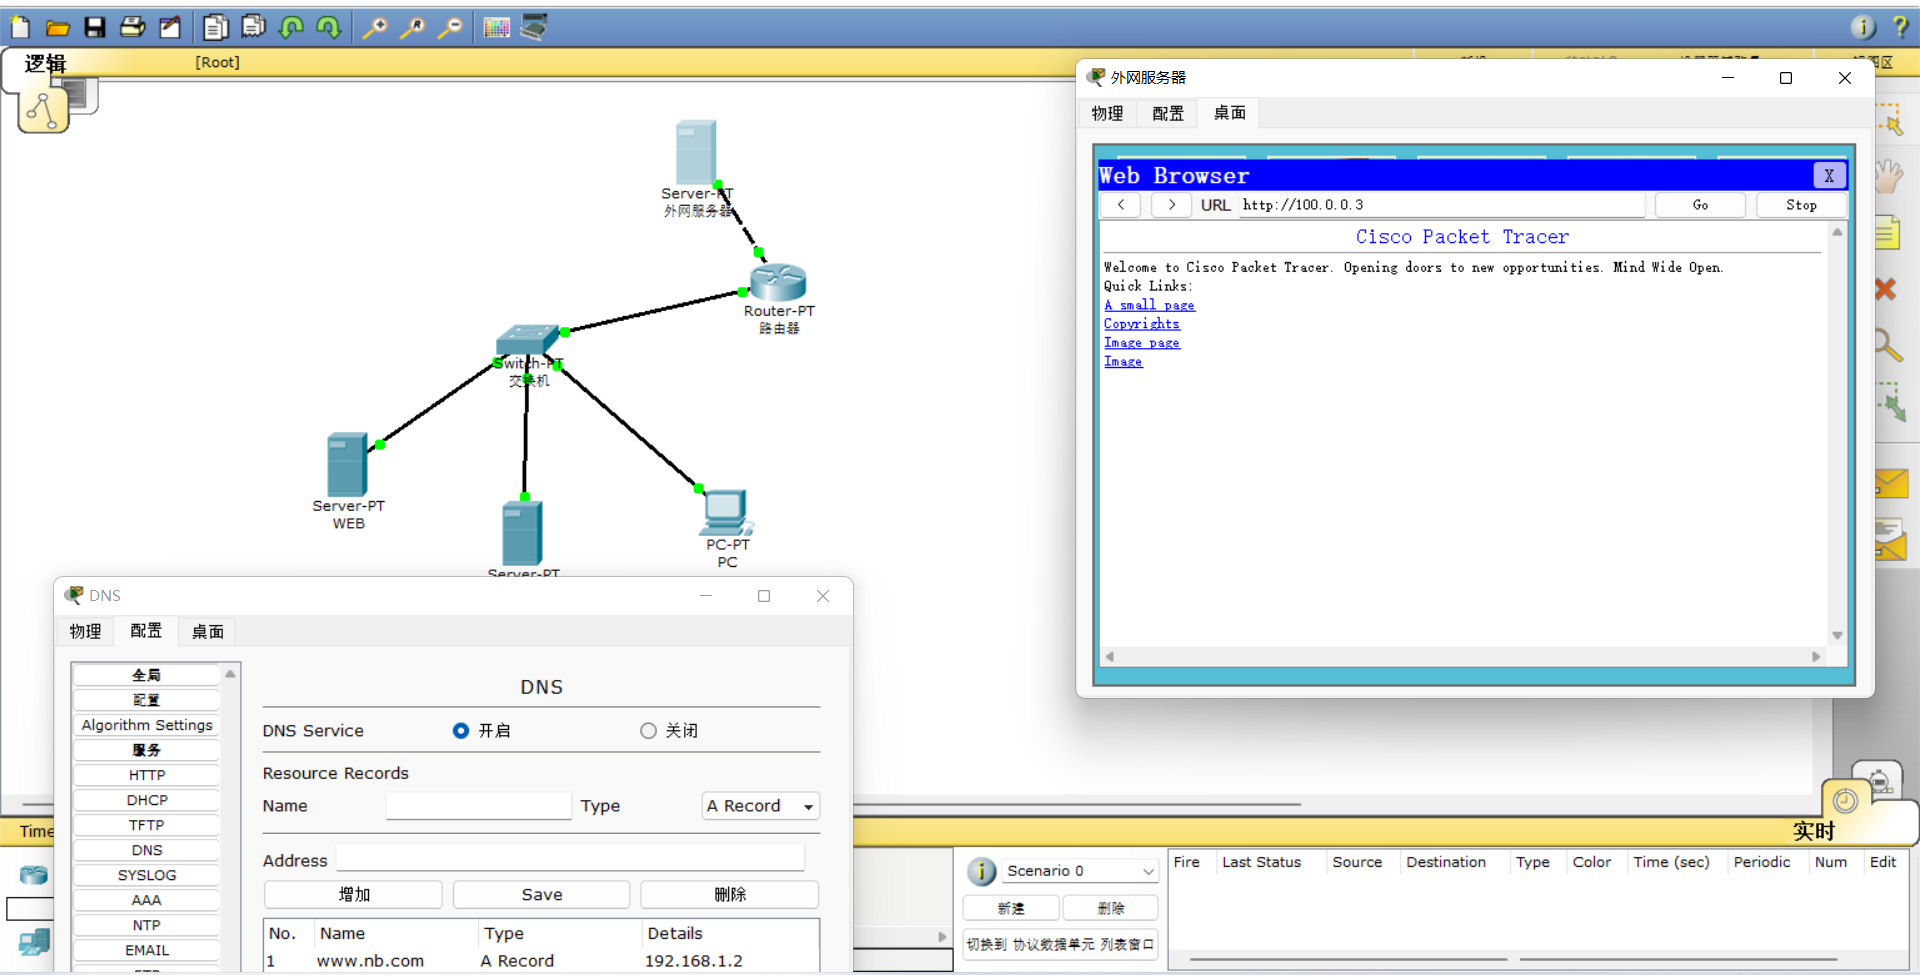Click the logical workspace navigation icon
Image resolution: width=1920 pixels, height=975 pixels.
coord(43,109)
